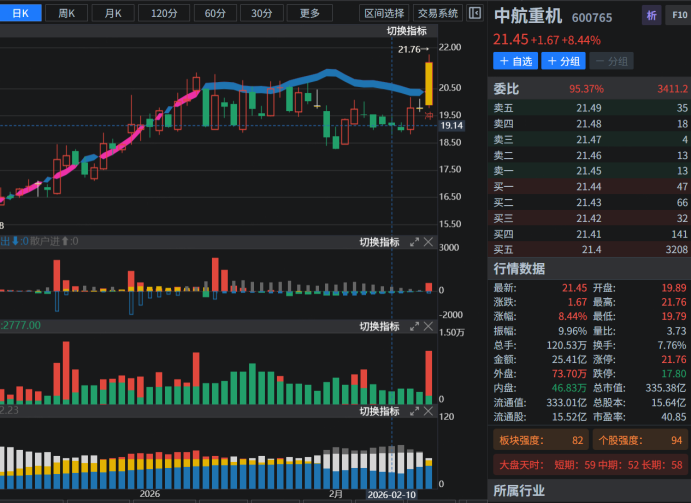The height and width of the screenshot is (503, 691).
Task: Open 切换指标 selector on volume panel
Action: 379,327
